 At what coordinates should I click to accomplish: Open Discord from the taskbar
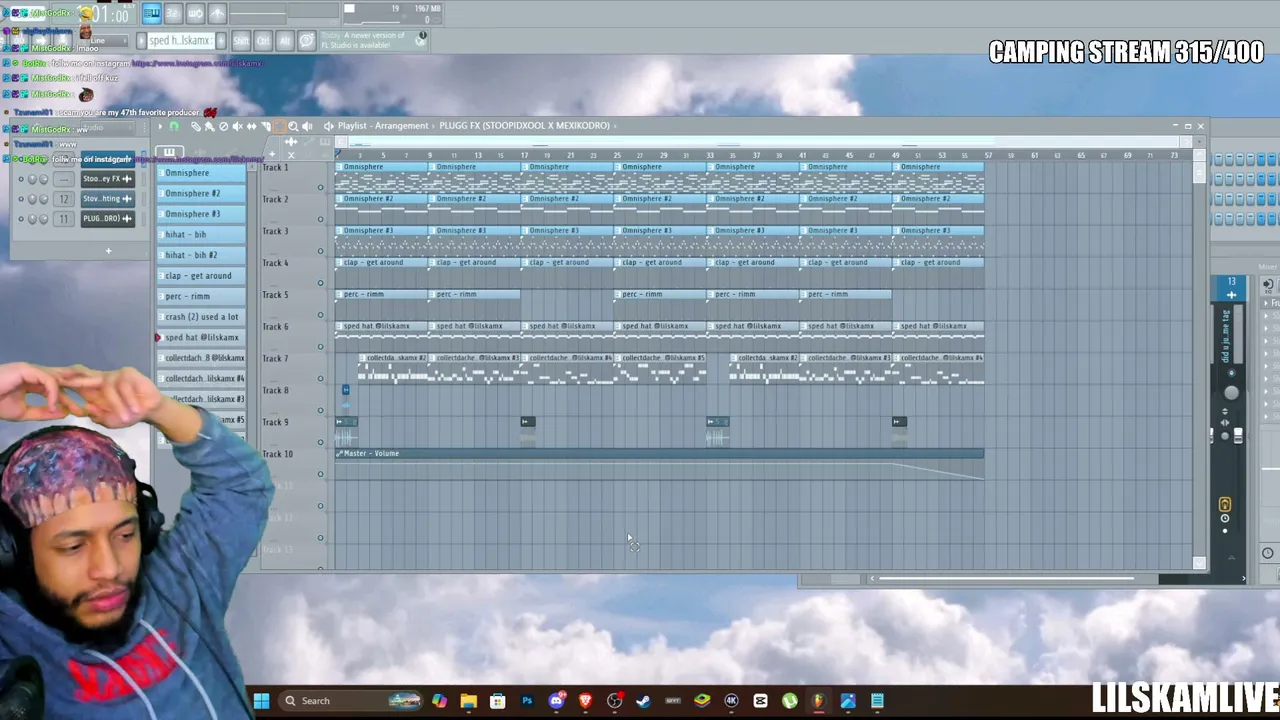pyautogui.click(x=557, y=701)
